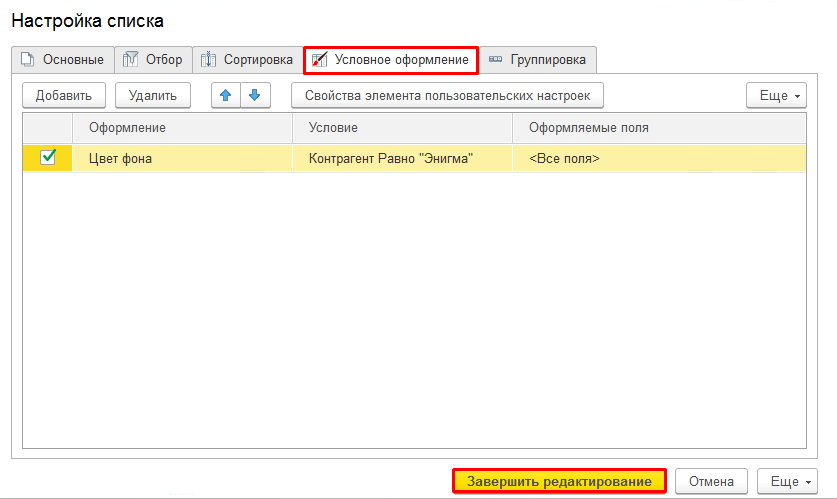Click the Основные tab page icon
The width and height of the screenshot is (837, 499).
[x=28, y=60]
